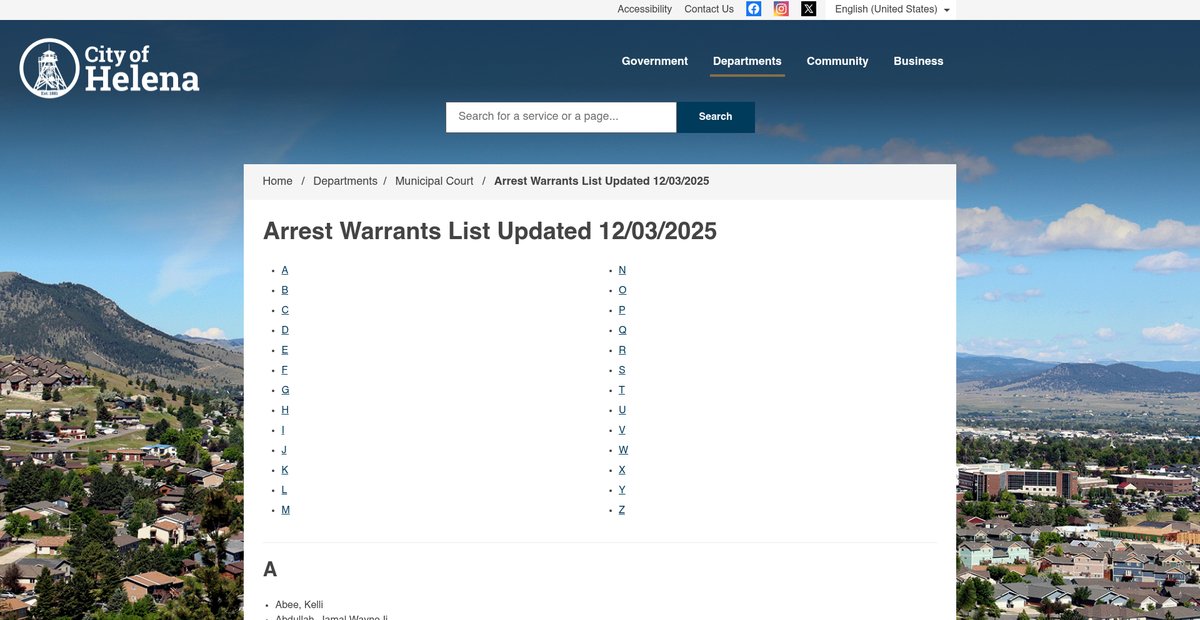Open the X (Twitter) icon in the top bar
Screen dimensions: 1200x620
coord(809,9)
